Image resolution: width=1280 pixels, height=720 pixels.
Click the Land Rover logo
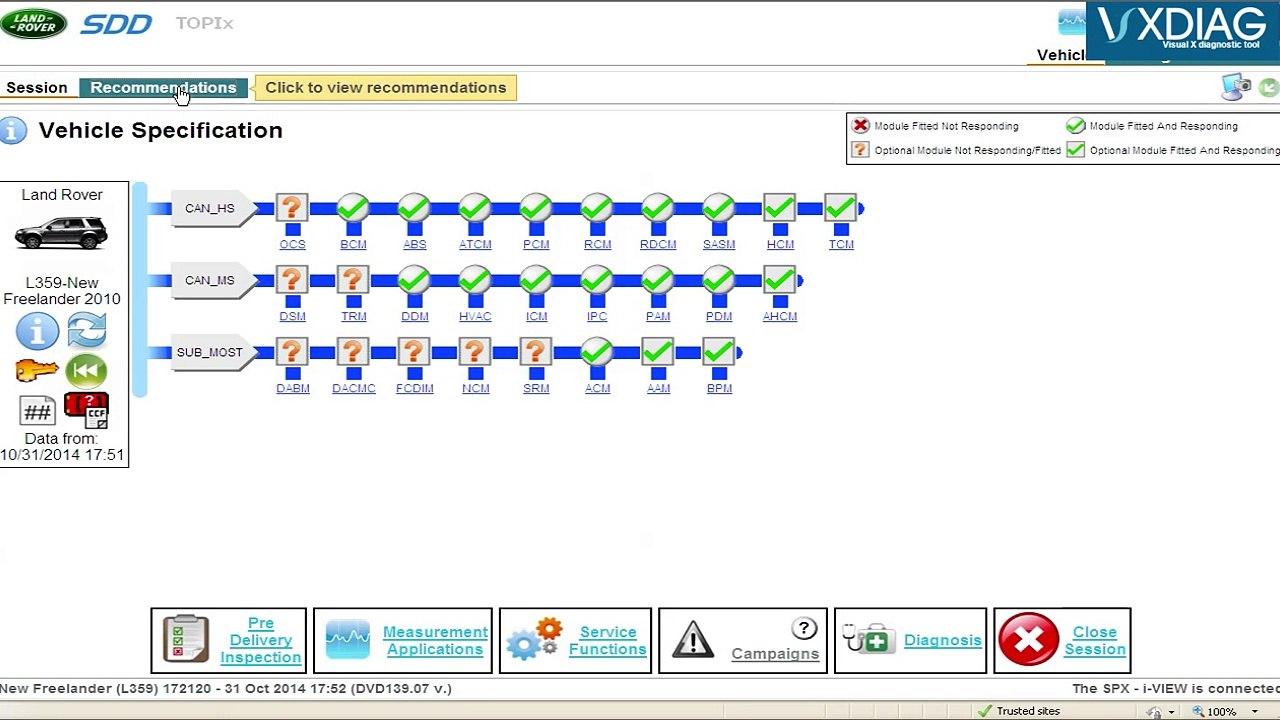(x=34, y=23)
